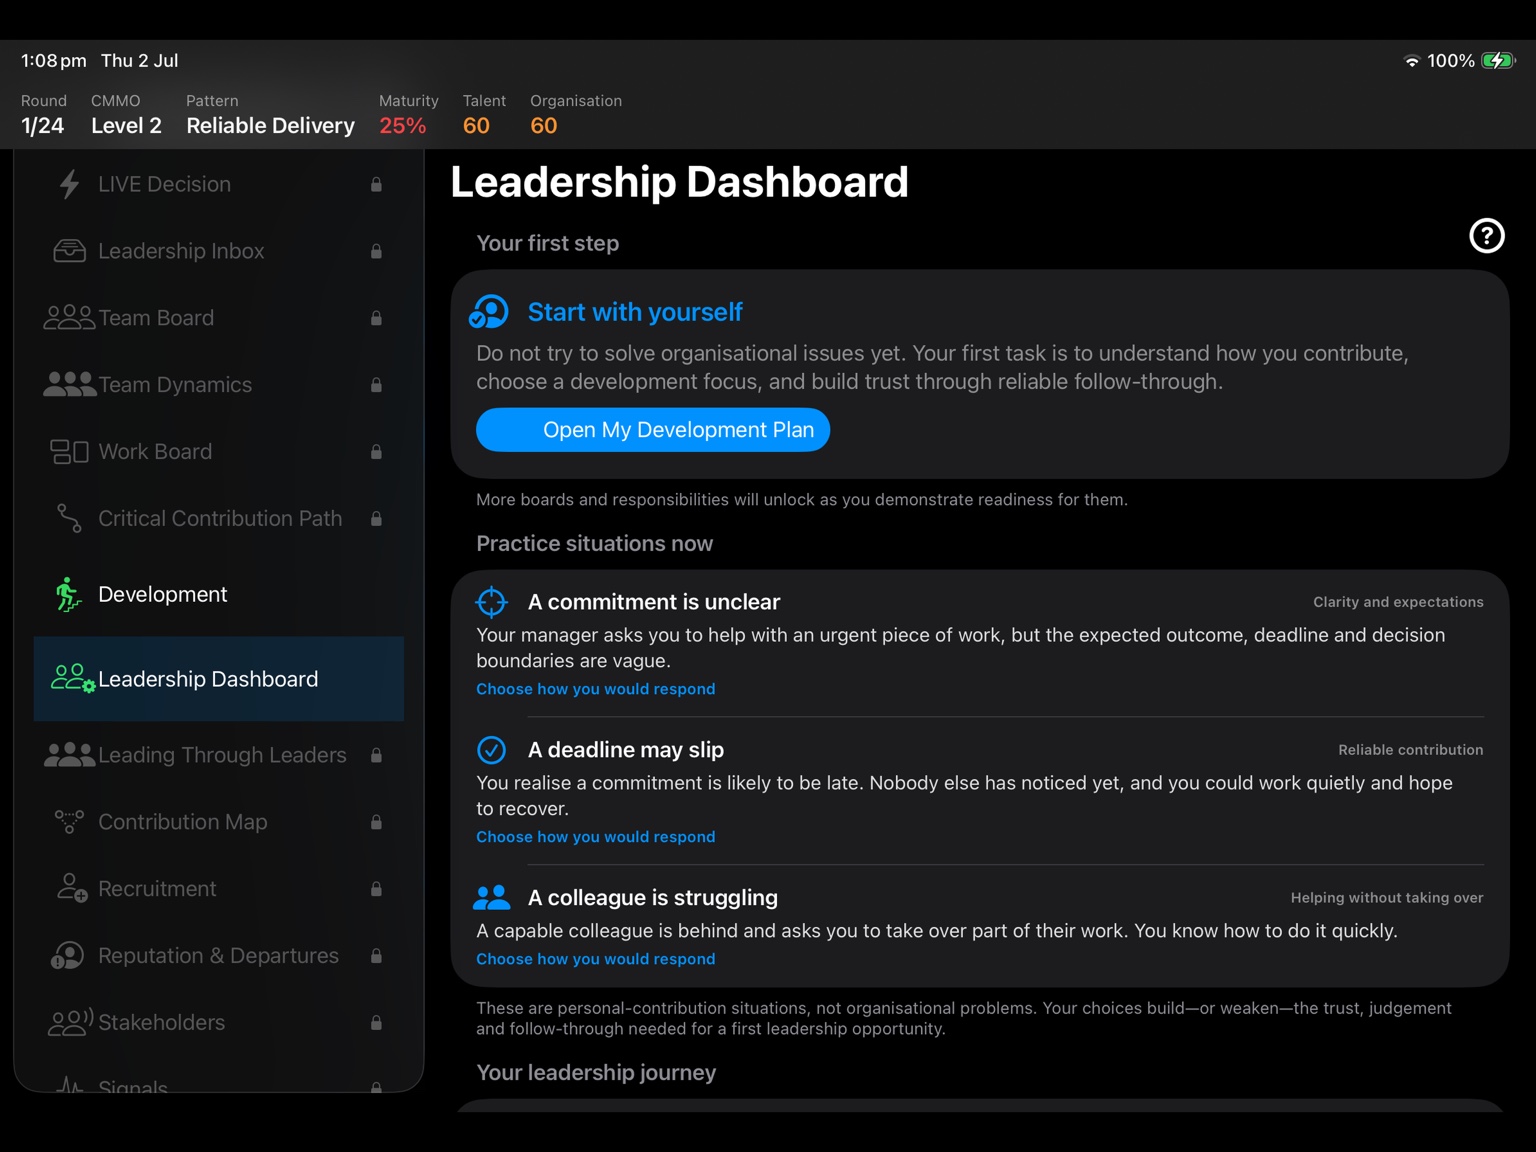Click the checkmark circle icon for deadline slip
The height and width of the screenshot is (1152, 1536).
coord(491,750)
